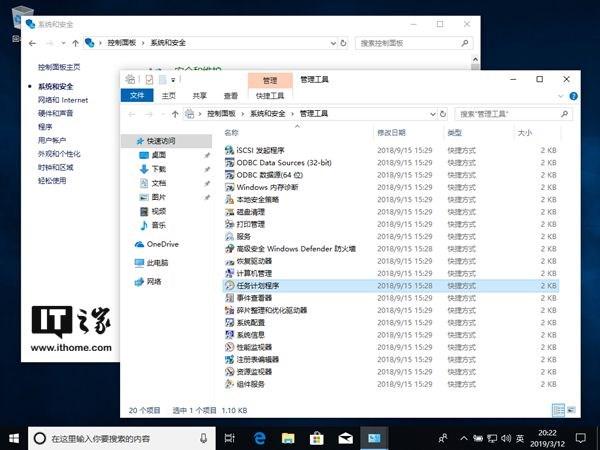Viewport: 600px width, 450px height.
Task: Select the 系统信息 icon
Action: pyautogui.click(x=229, y=335)
